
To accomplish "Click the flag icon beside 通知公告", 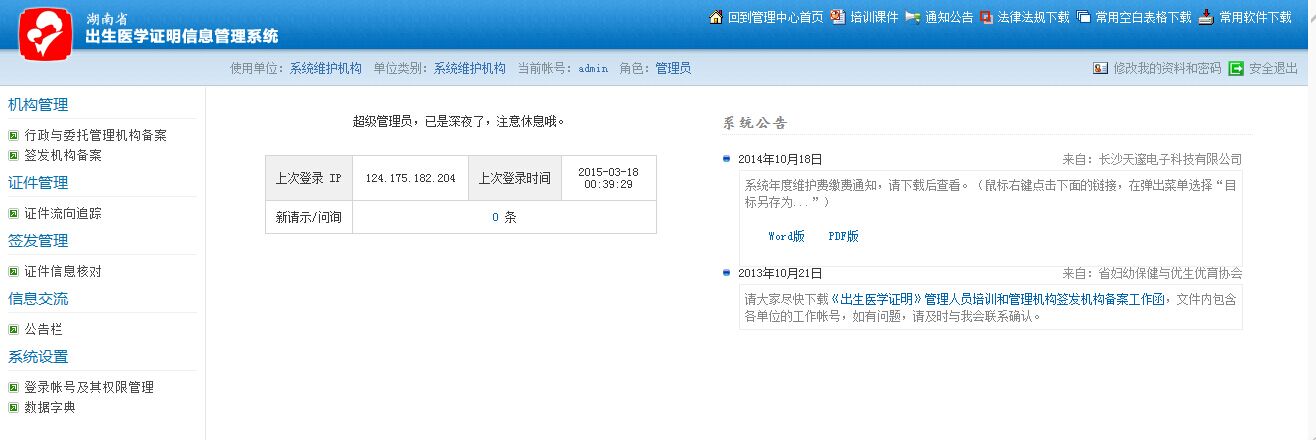I will tap(912, 17).
